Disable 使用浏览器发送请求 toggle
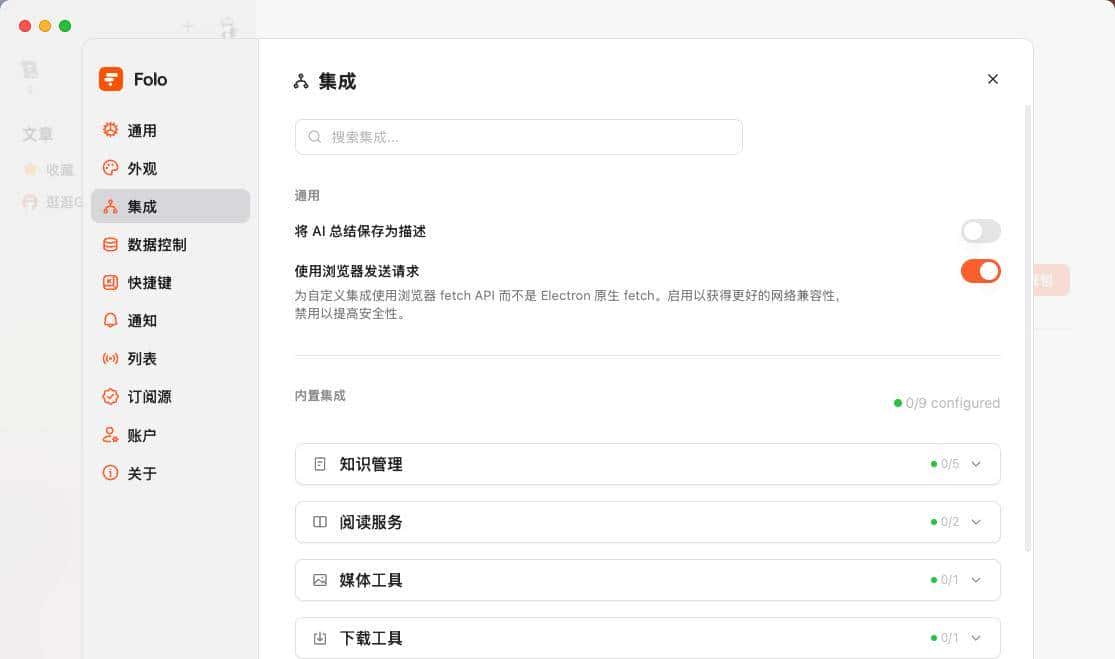This screenshot has width=1115, height=659. coord(980,271)
